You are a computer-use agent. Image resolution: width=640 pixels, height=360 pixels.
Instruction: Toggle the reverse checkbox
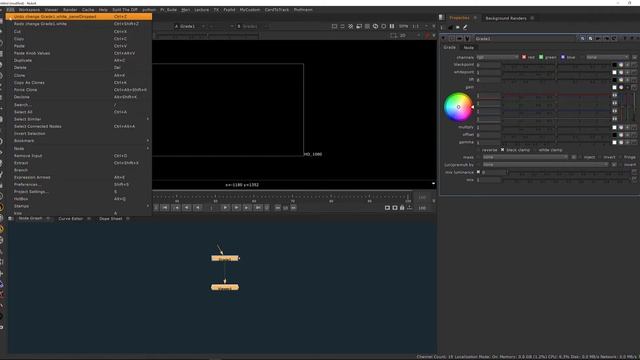(x=478, y=150)
